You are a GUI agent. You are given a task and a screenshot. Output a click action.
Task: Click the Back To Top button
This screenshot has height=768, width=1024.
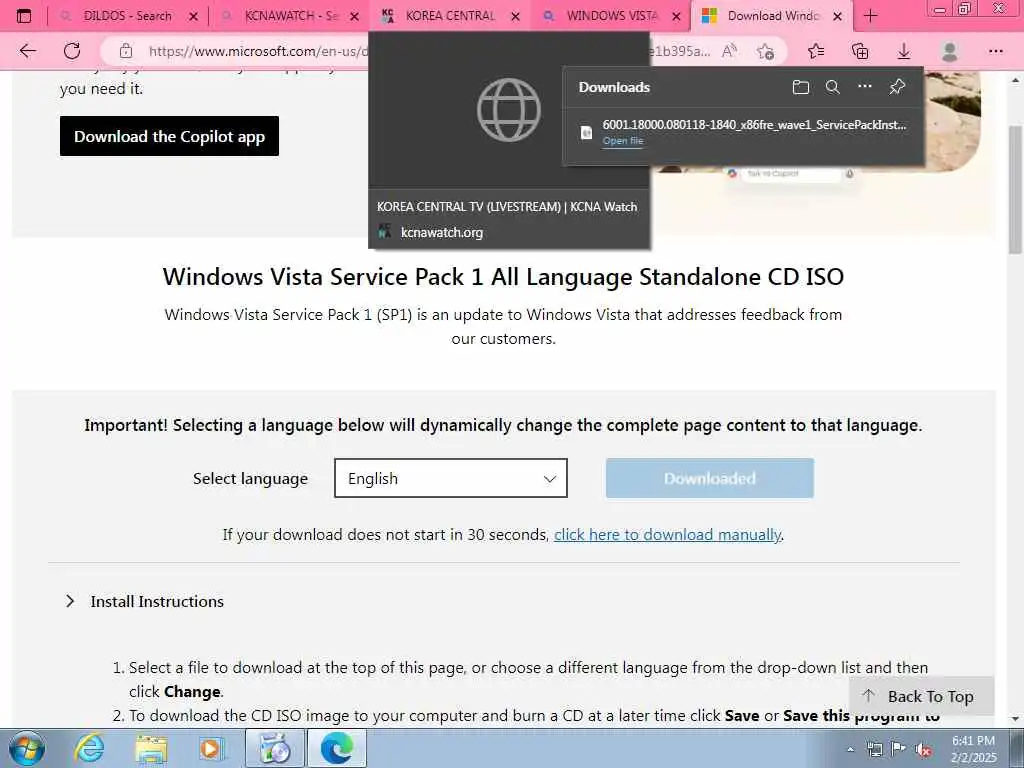point(921,696)
